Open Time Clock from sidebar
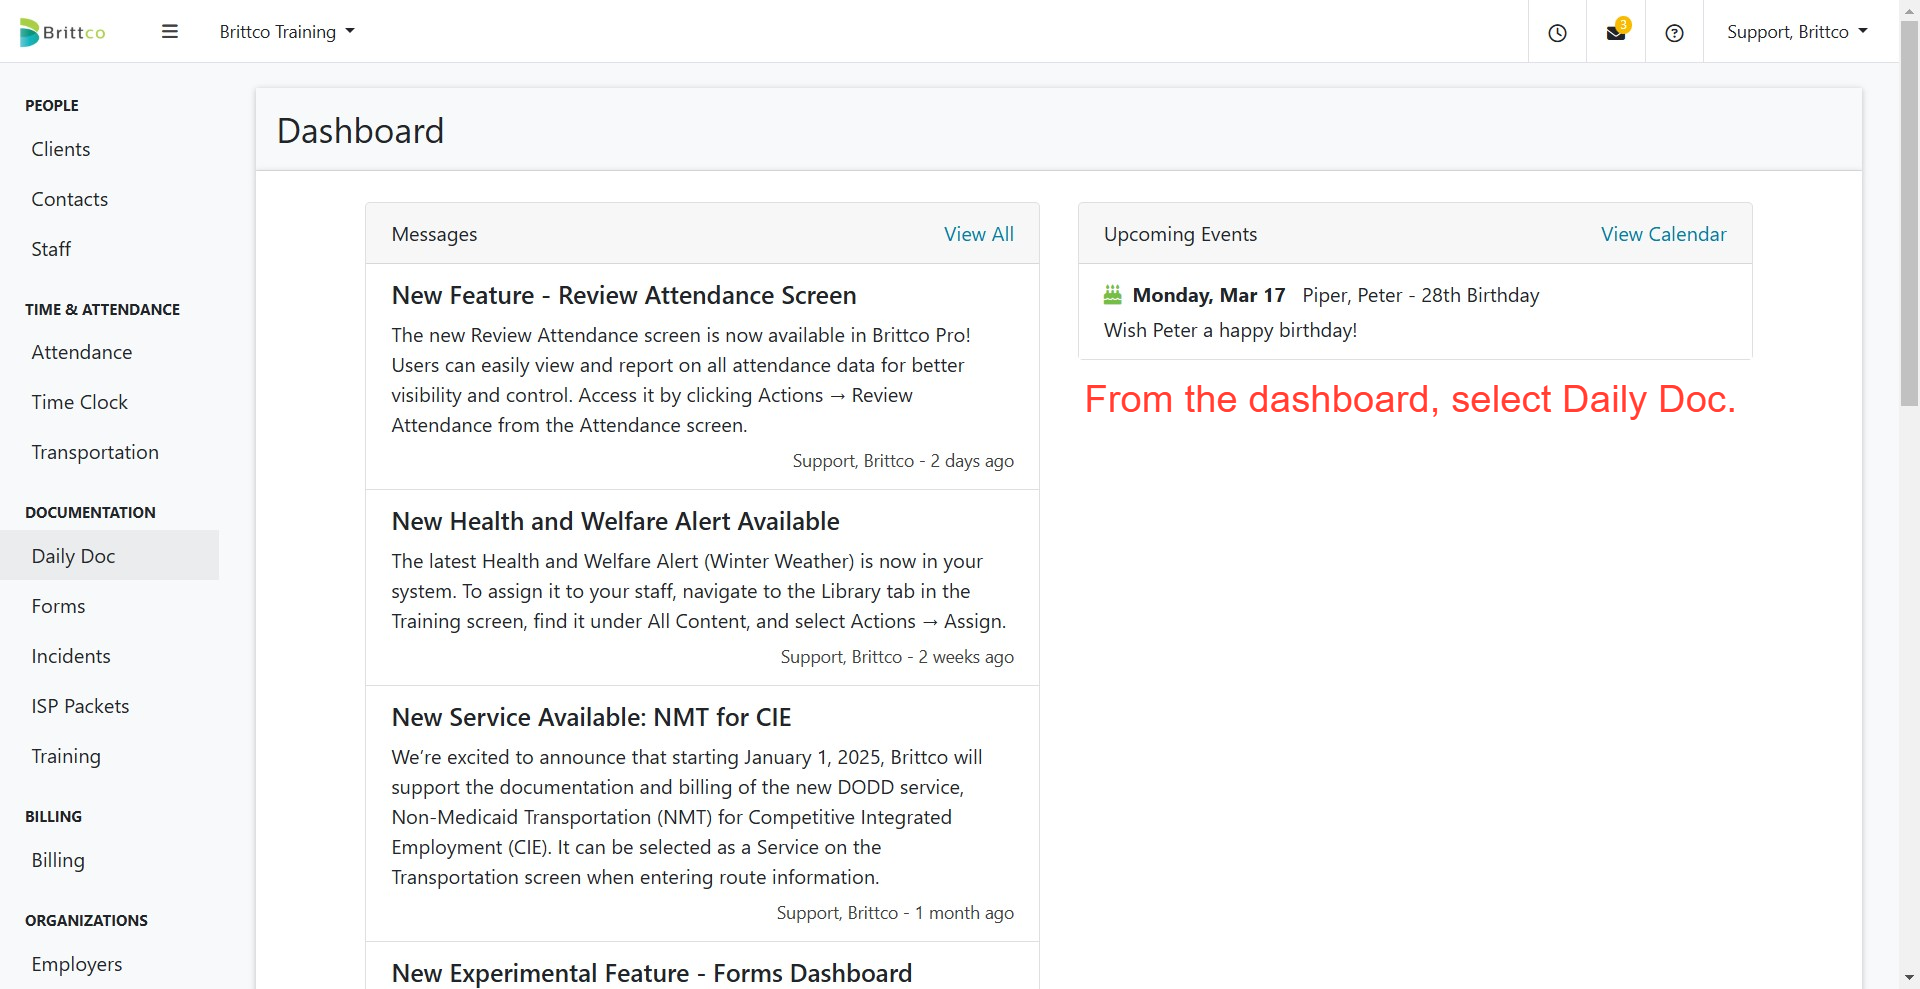Screen dimensions: 1920x989 pos(80,402)
